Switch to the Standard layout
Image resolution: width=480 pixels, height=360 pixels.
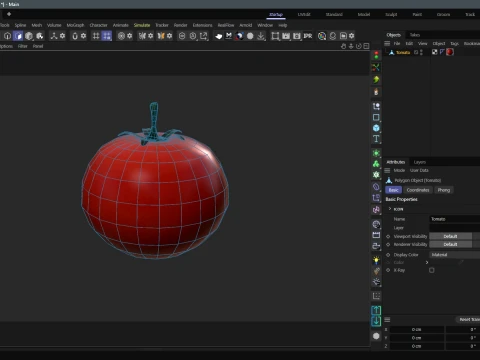[x=334, y=14]
